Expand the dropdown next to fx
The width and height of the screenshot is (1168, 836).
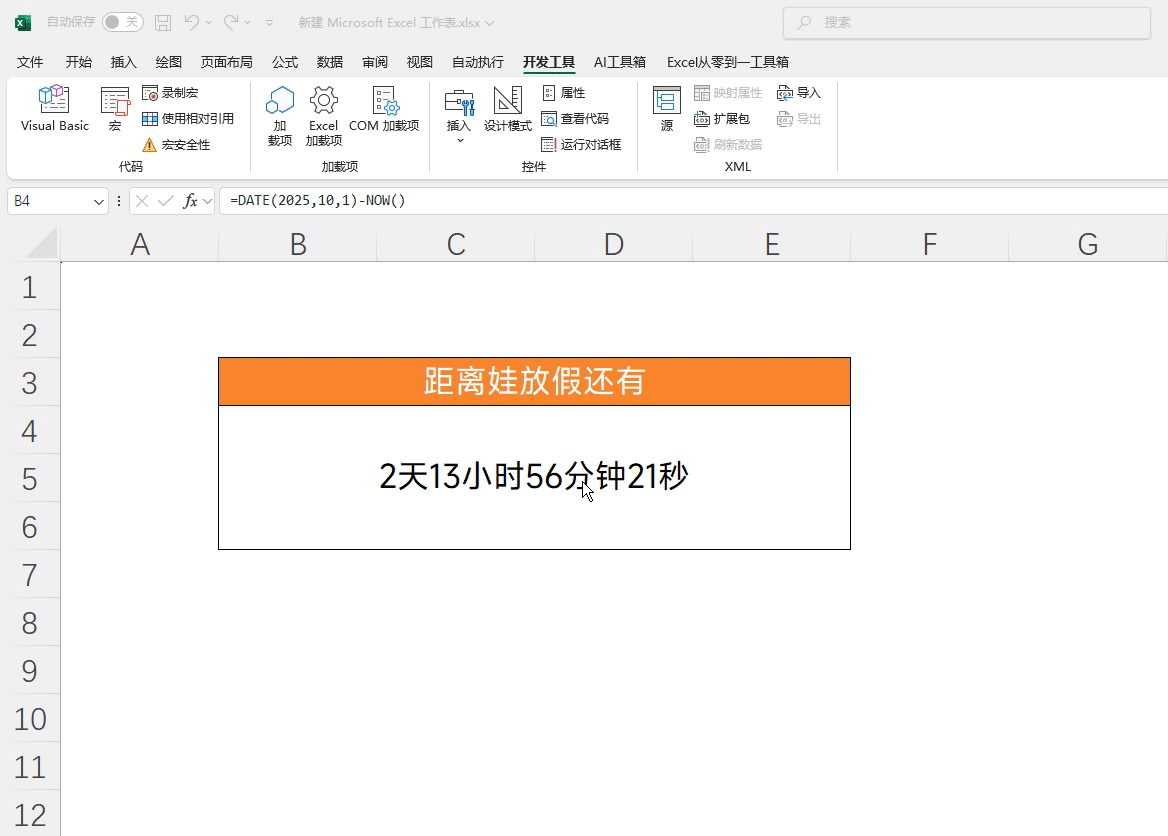point(208,201)
